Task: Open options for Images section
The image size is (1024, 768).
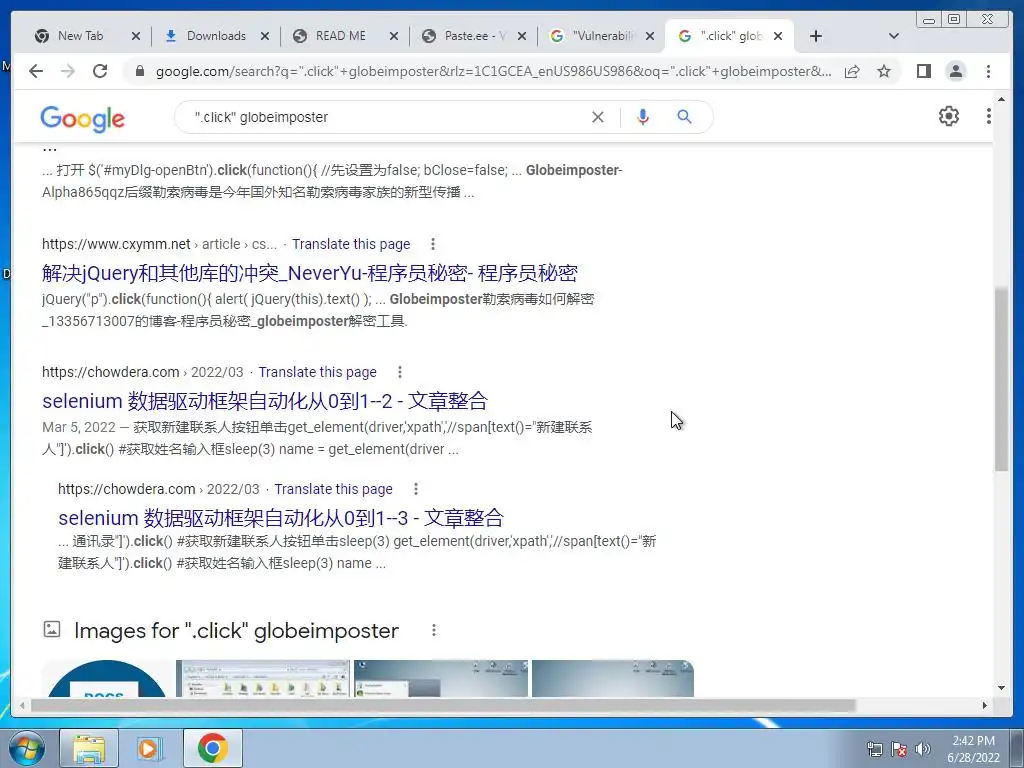Action: pos(434,630)
